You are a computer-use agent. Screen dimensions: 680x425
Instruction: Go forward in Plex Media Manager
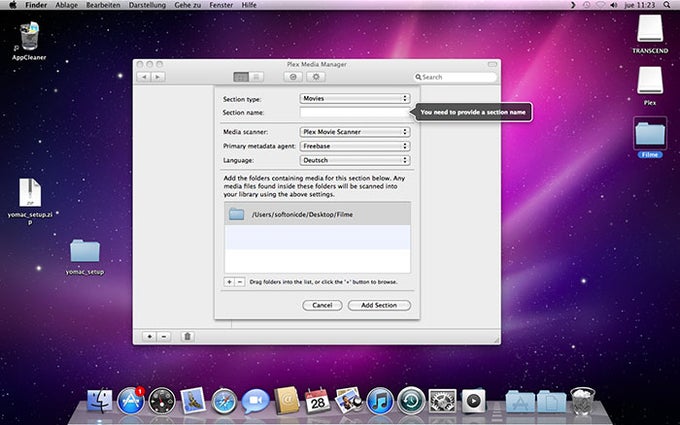pos(157,77)
